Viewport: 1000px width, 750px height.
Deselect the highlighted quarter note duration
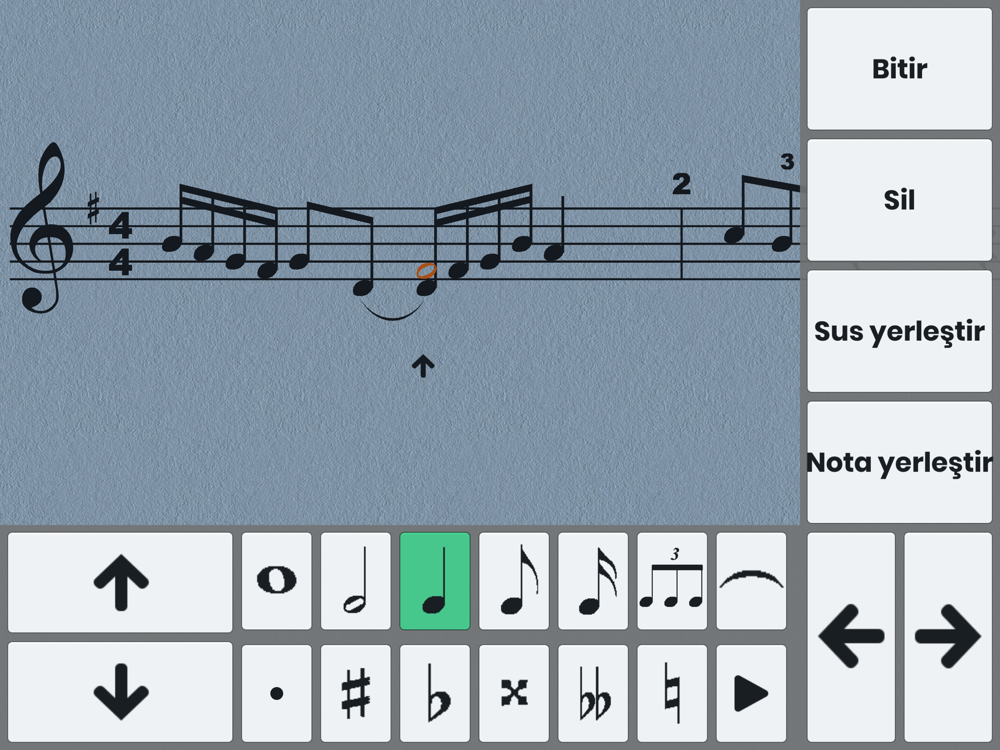tap(435, 581)
